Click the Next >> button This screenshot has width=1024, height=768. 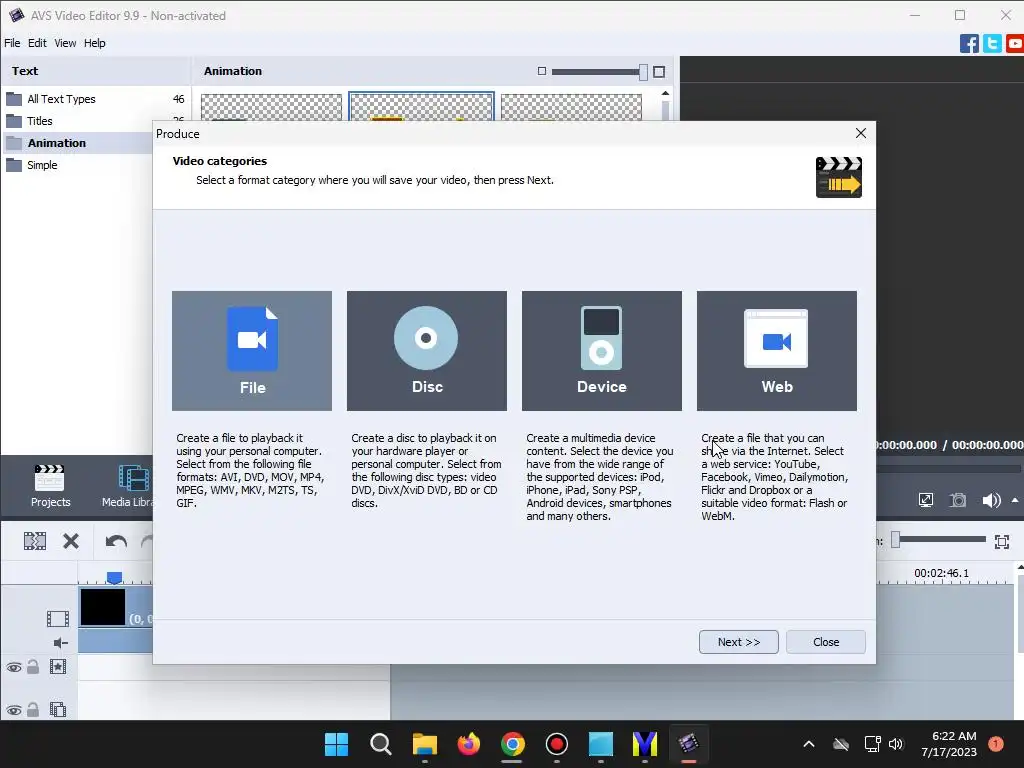tap(739, 642)
